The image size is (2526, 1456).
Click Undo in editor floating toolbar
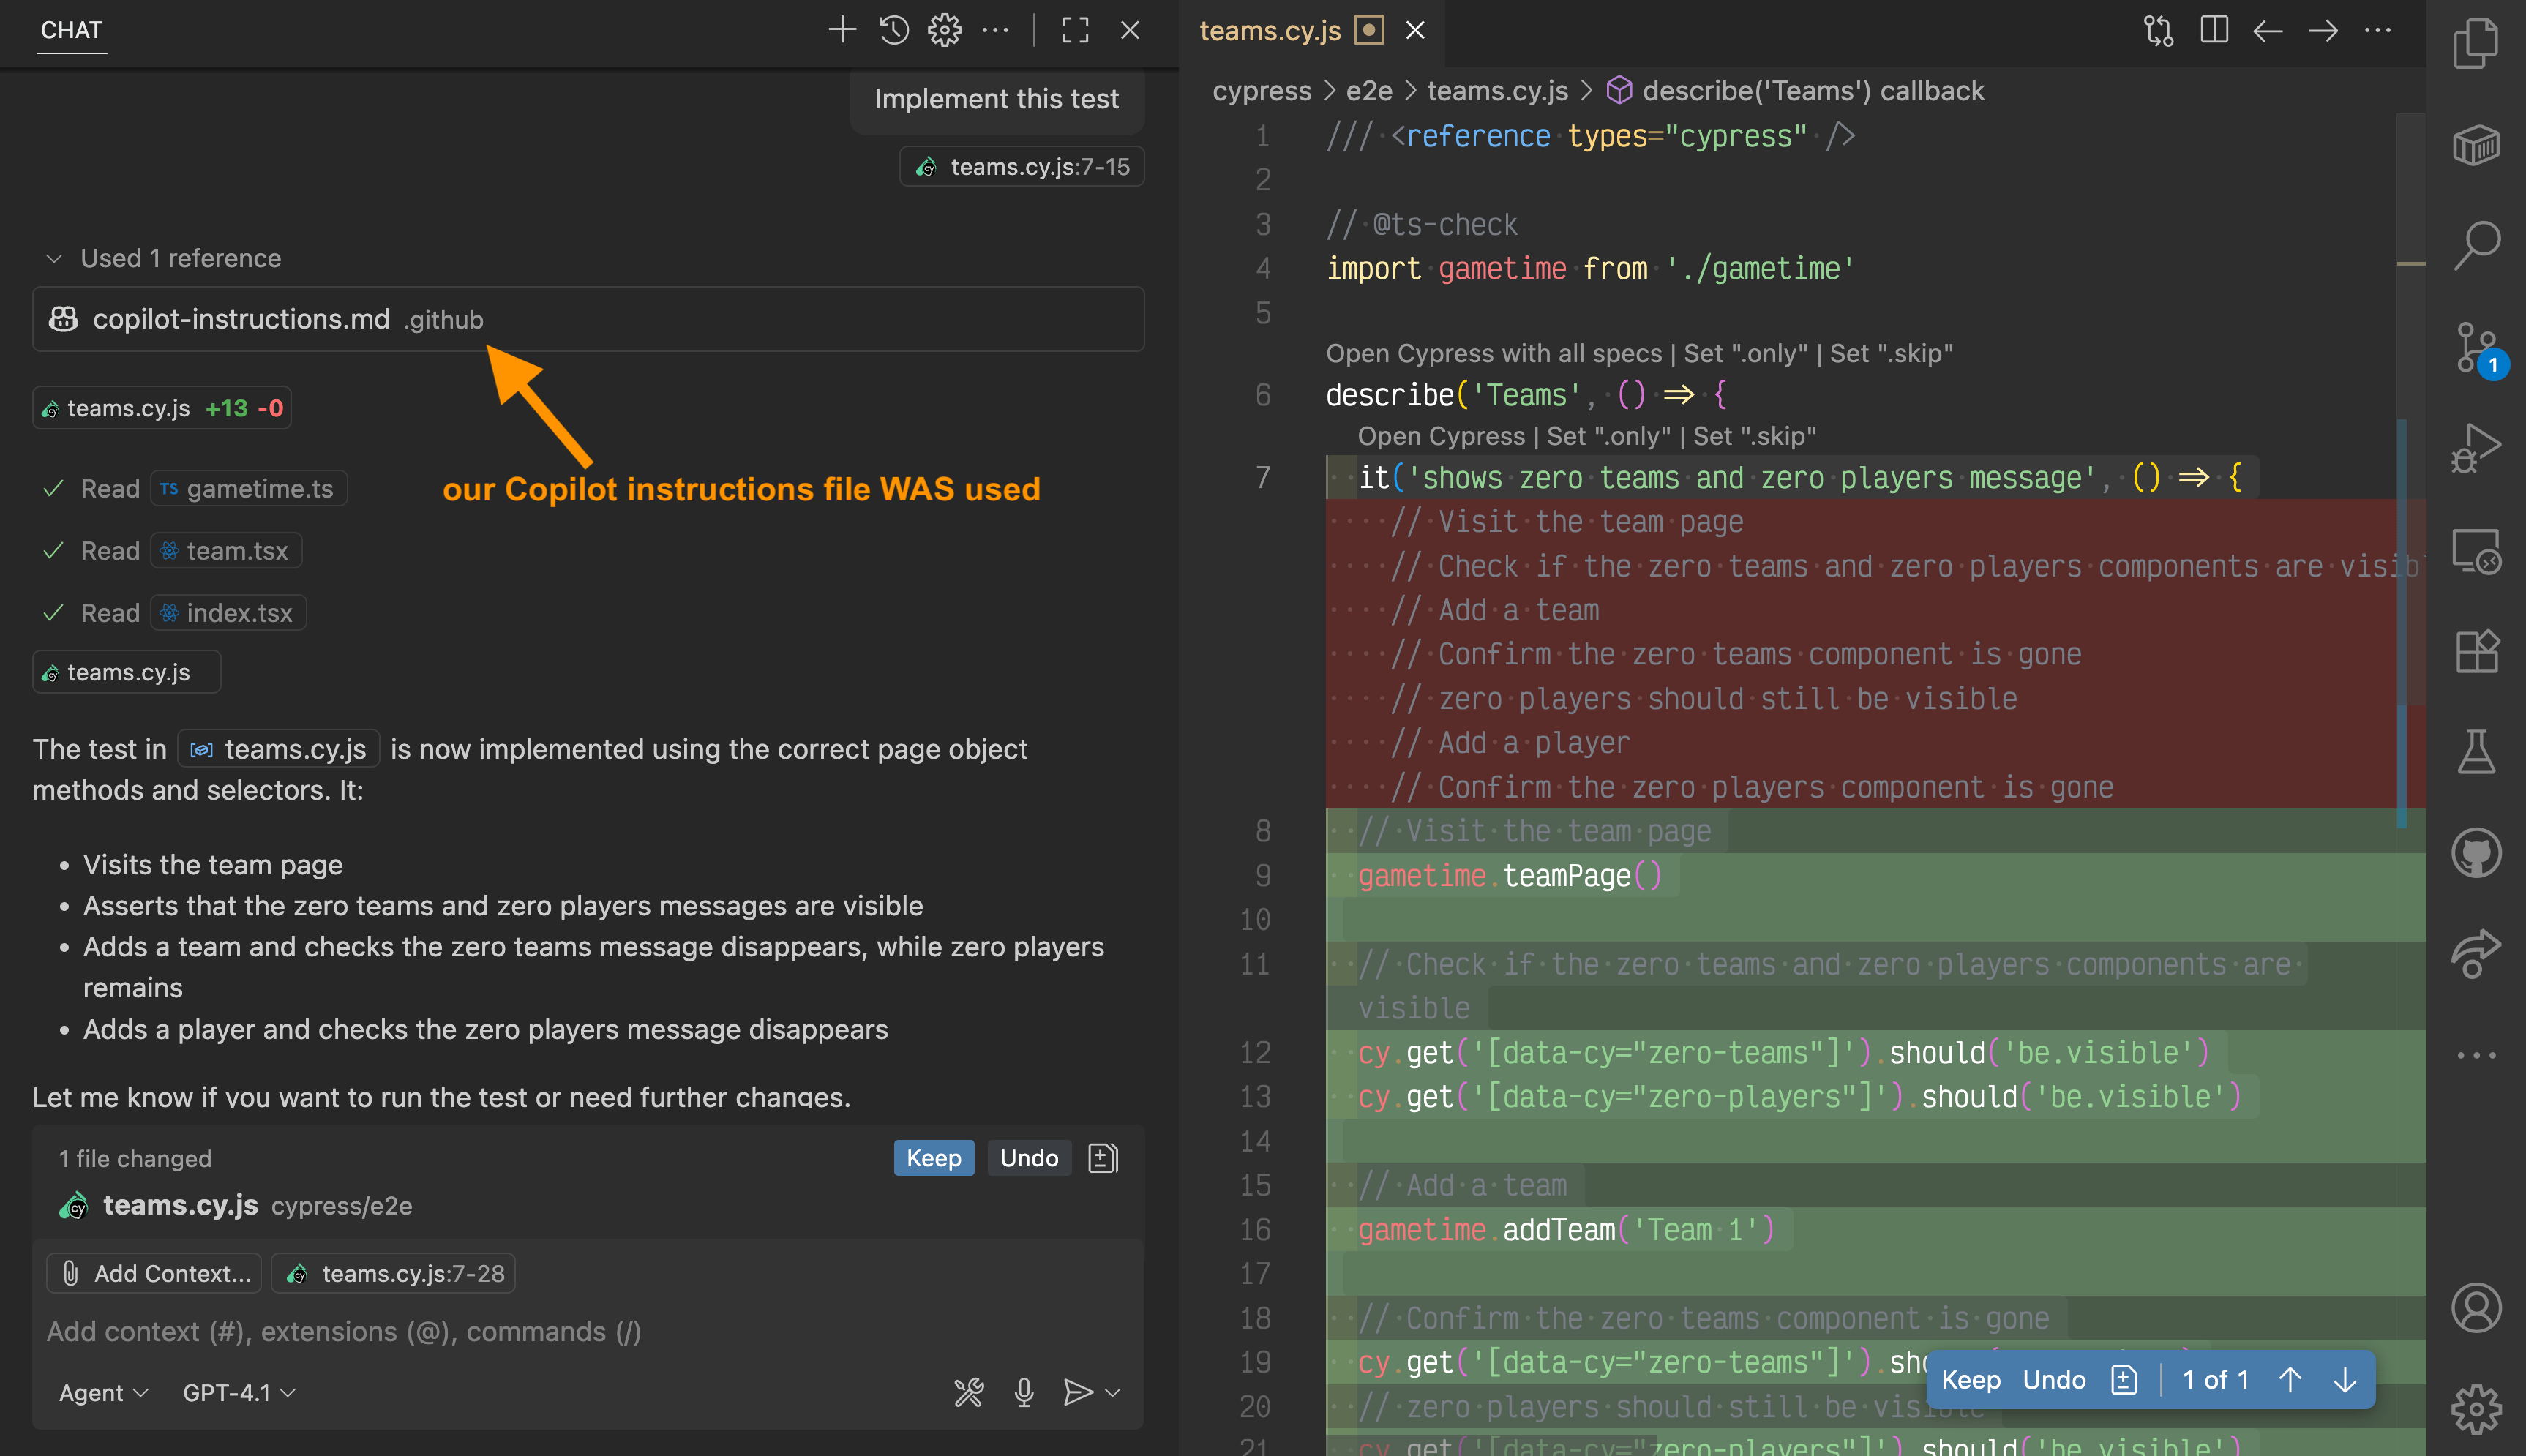click(x=2053, y=1380)
